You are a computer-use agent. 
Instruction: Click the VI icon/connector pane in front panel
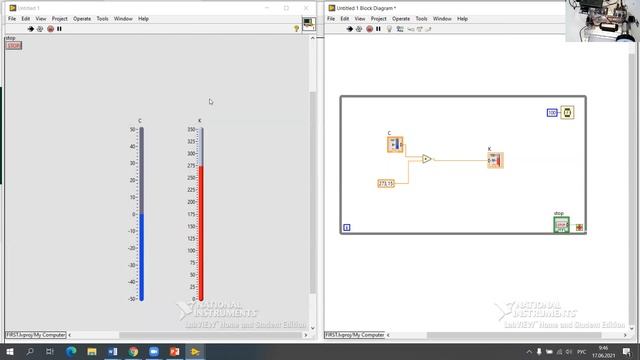pos(308,24)
